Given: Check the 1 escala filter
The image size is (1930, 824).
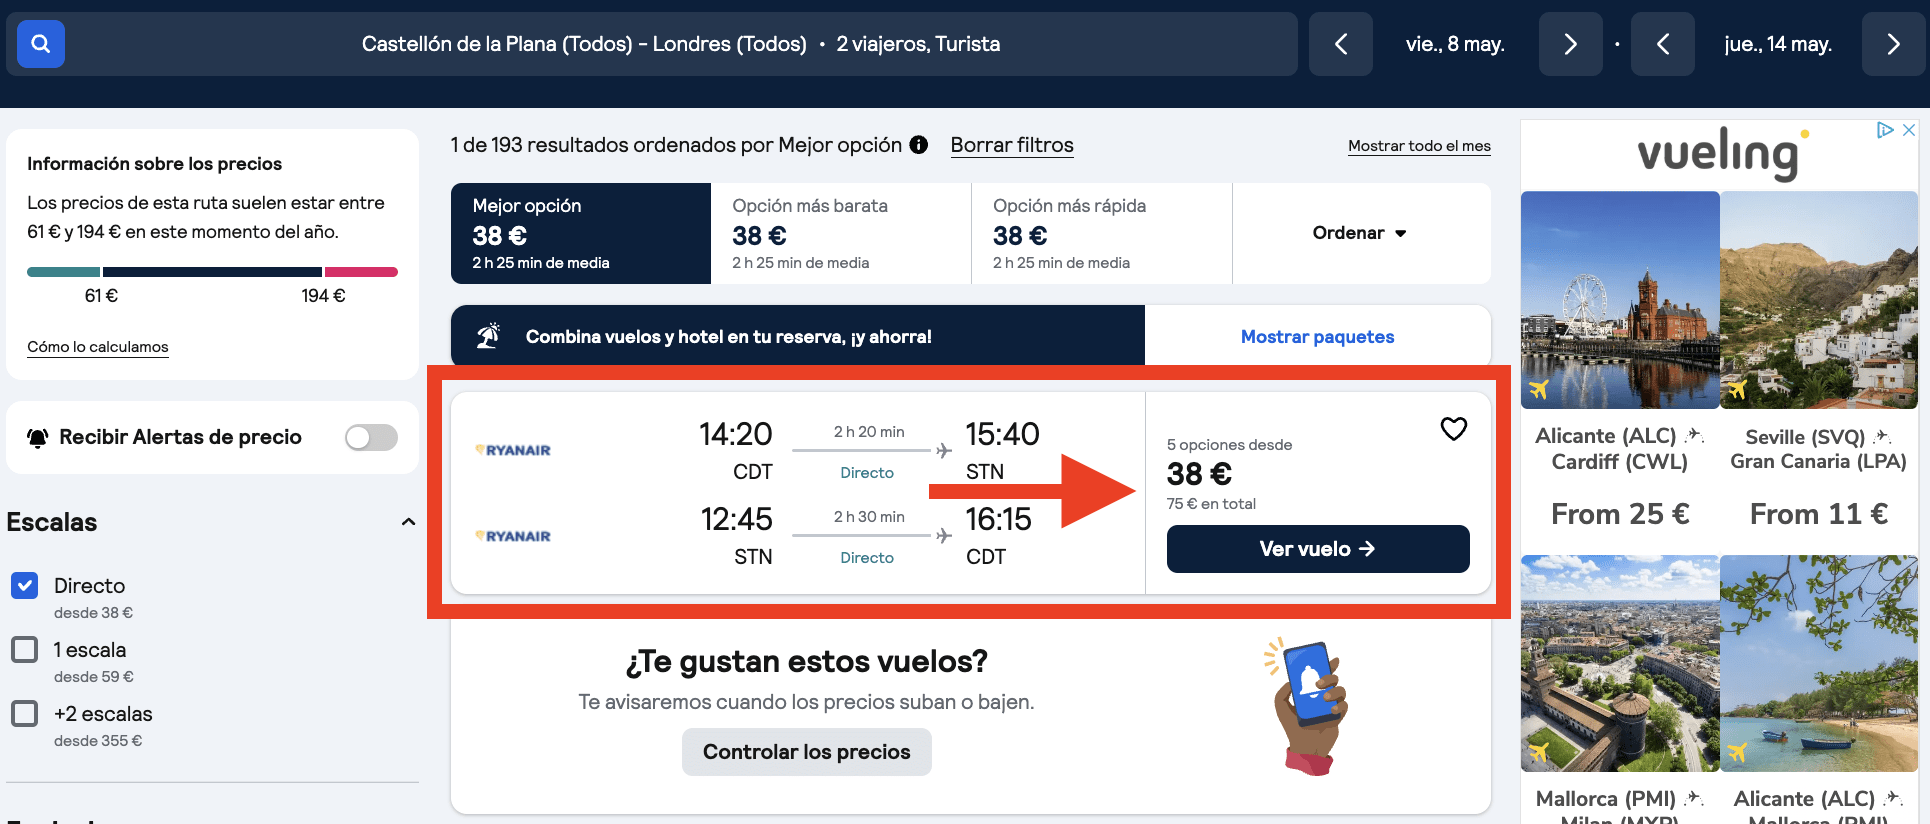Looking at the screenshot, I should tap(25, 650).
